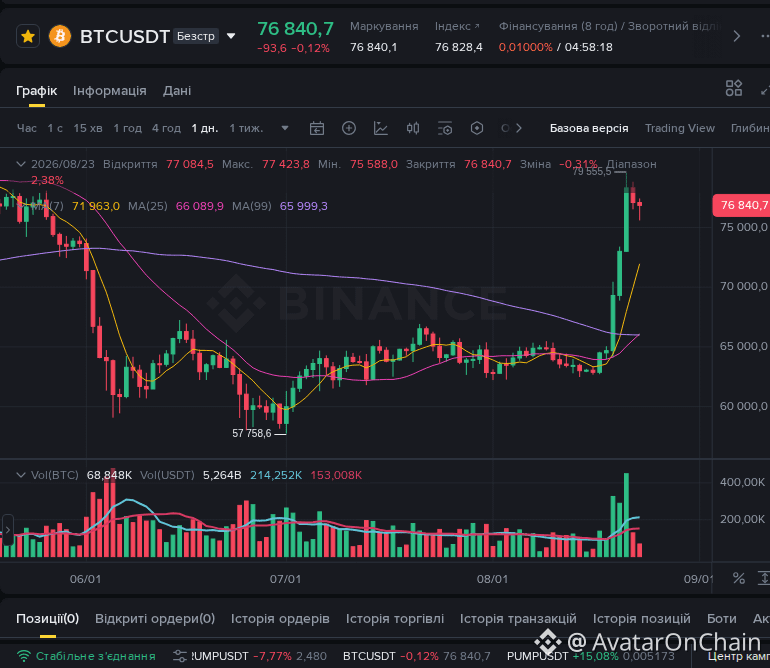The height and width of the screenshot is (668, 770).
Task: Click the add alert plus-circle icon
Action: tap(349, 129)
